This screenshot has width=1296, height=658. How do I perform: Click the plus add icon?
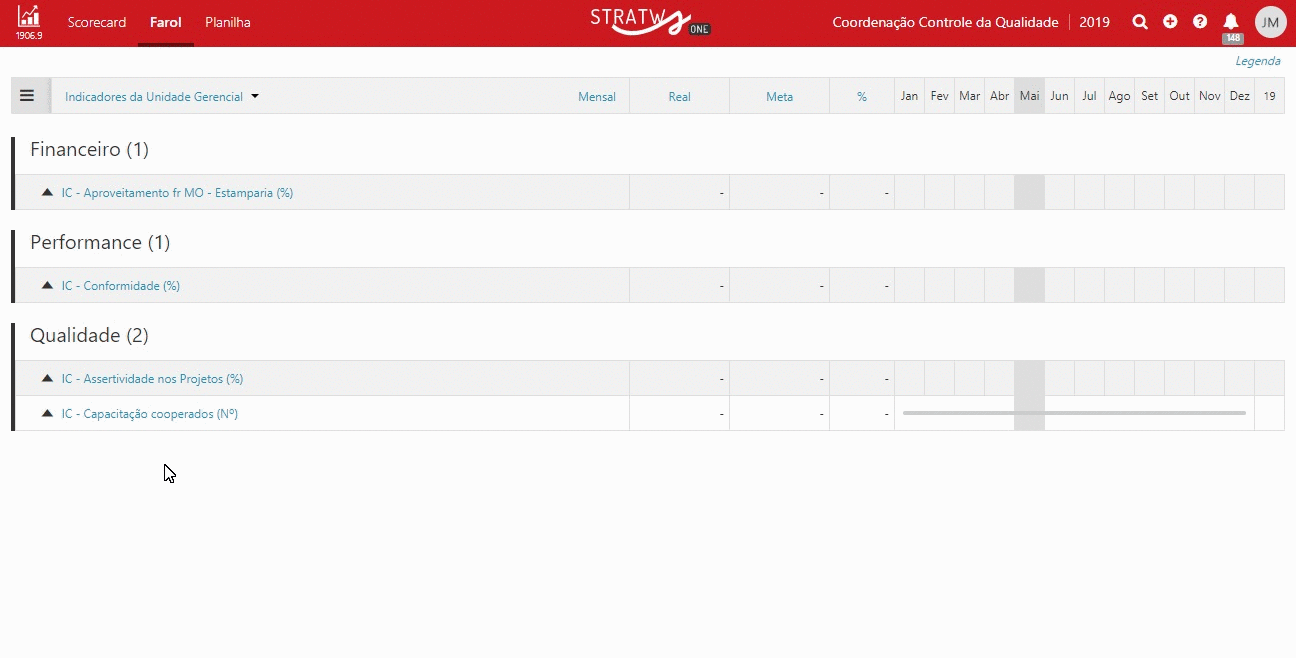click(1170, 22)
